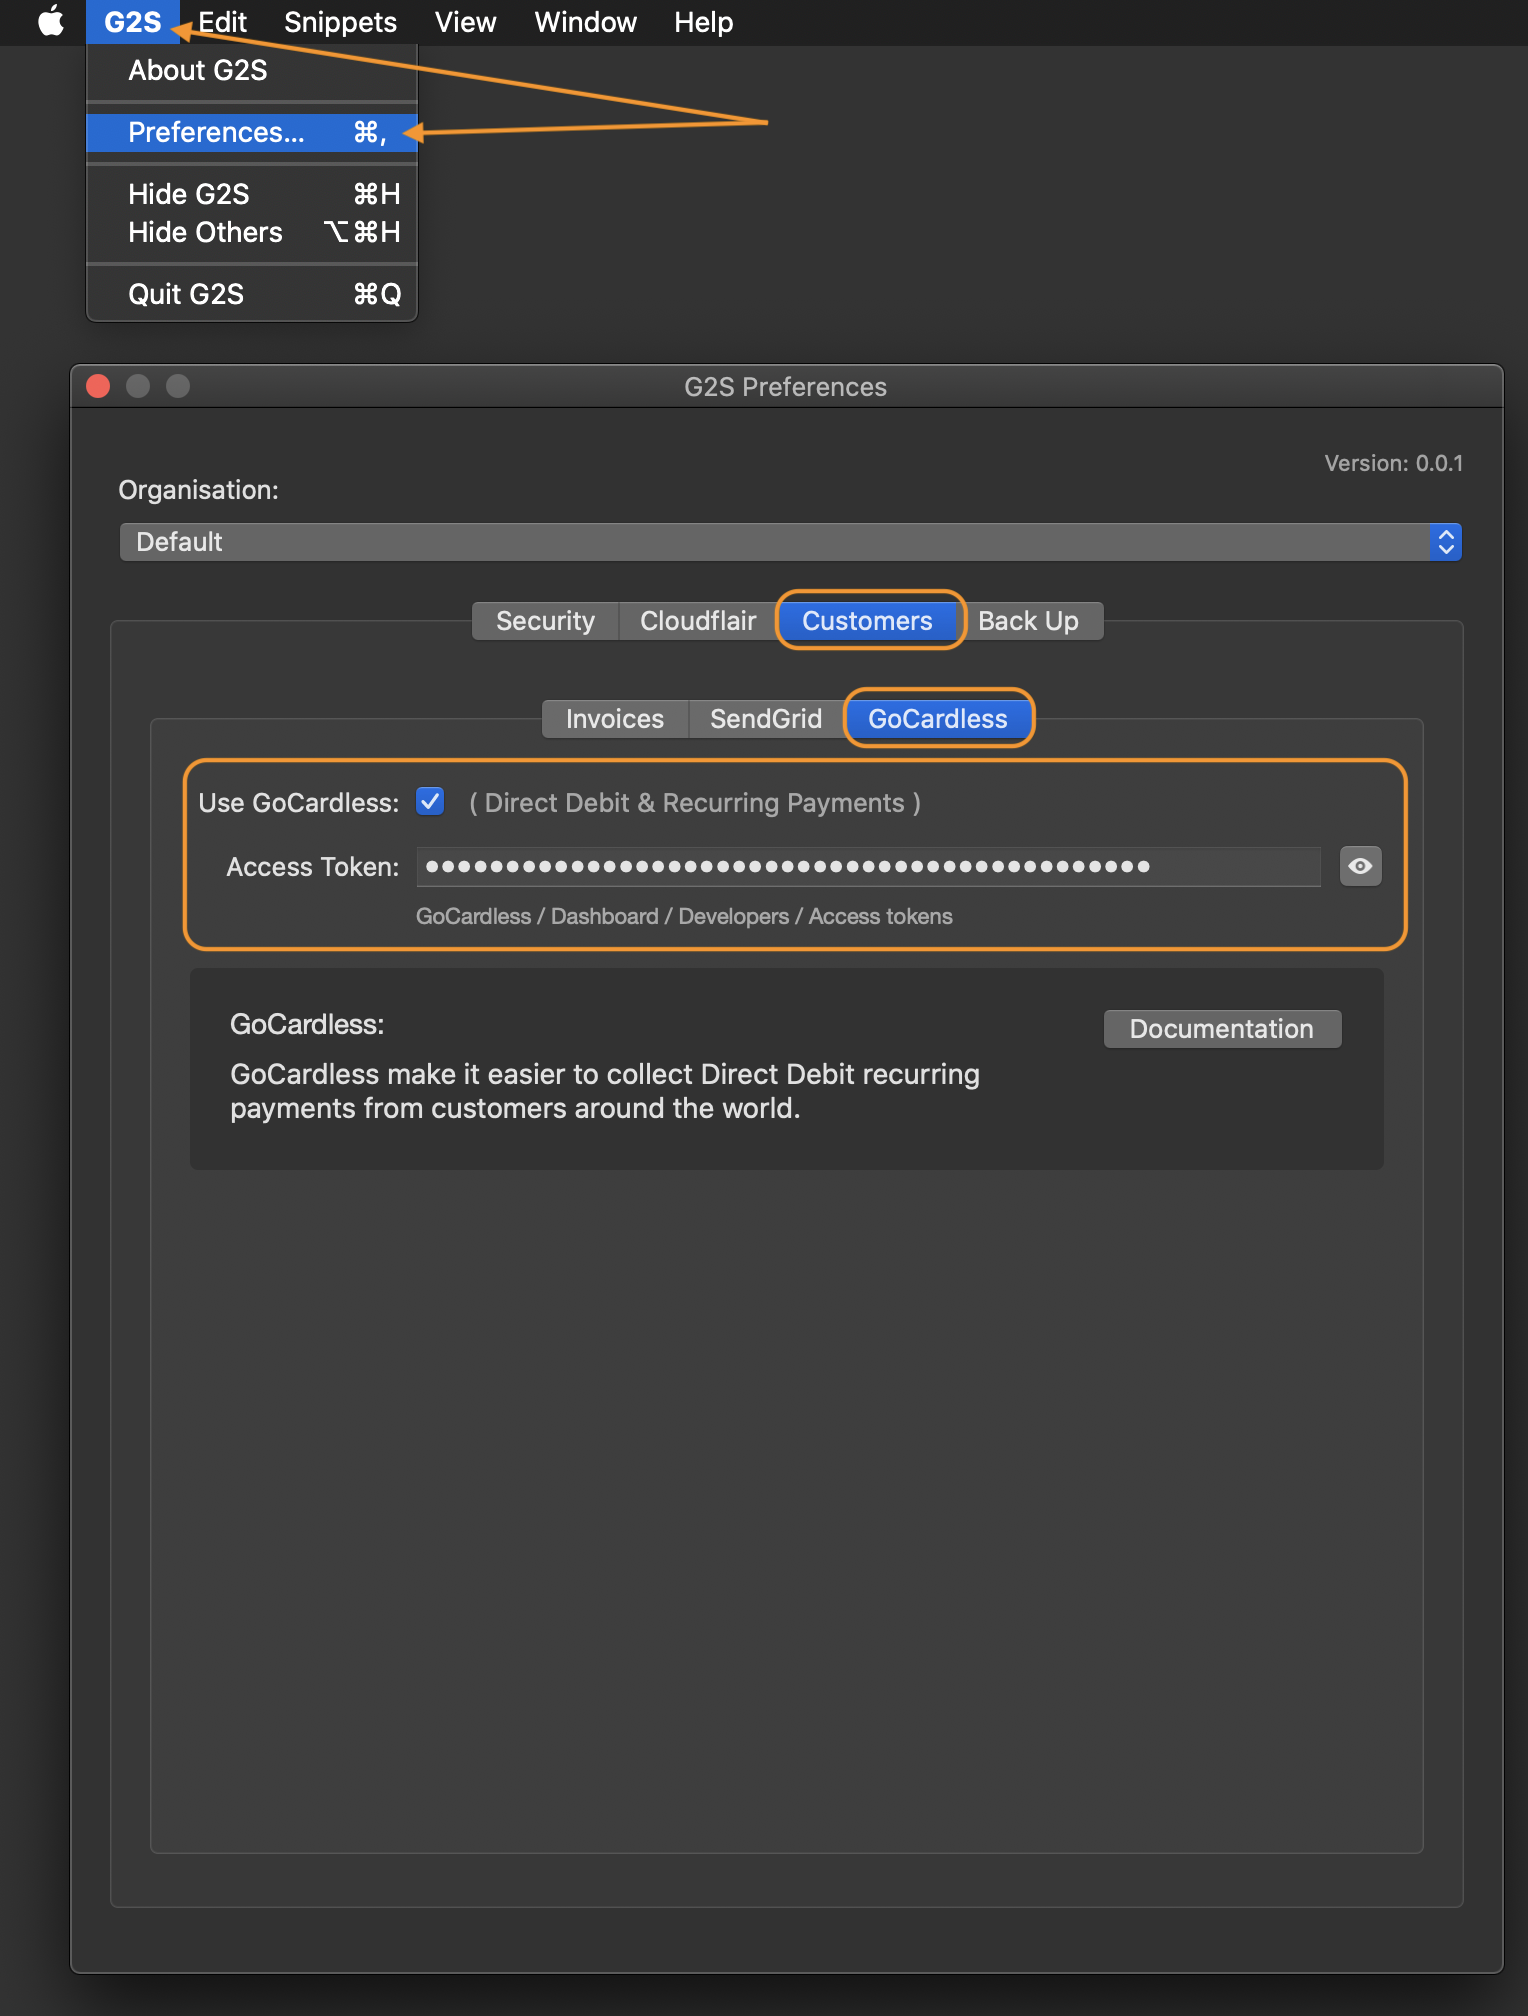Open the Organisation dropdown showing Default
This screenshot has width=1528, height=2016.
point(790,542)
